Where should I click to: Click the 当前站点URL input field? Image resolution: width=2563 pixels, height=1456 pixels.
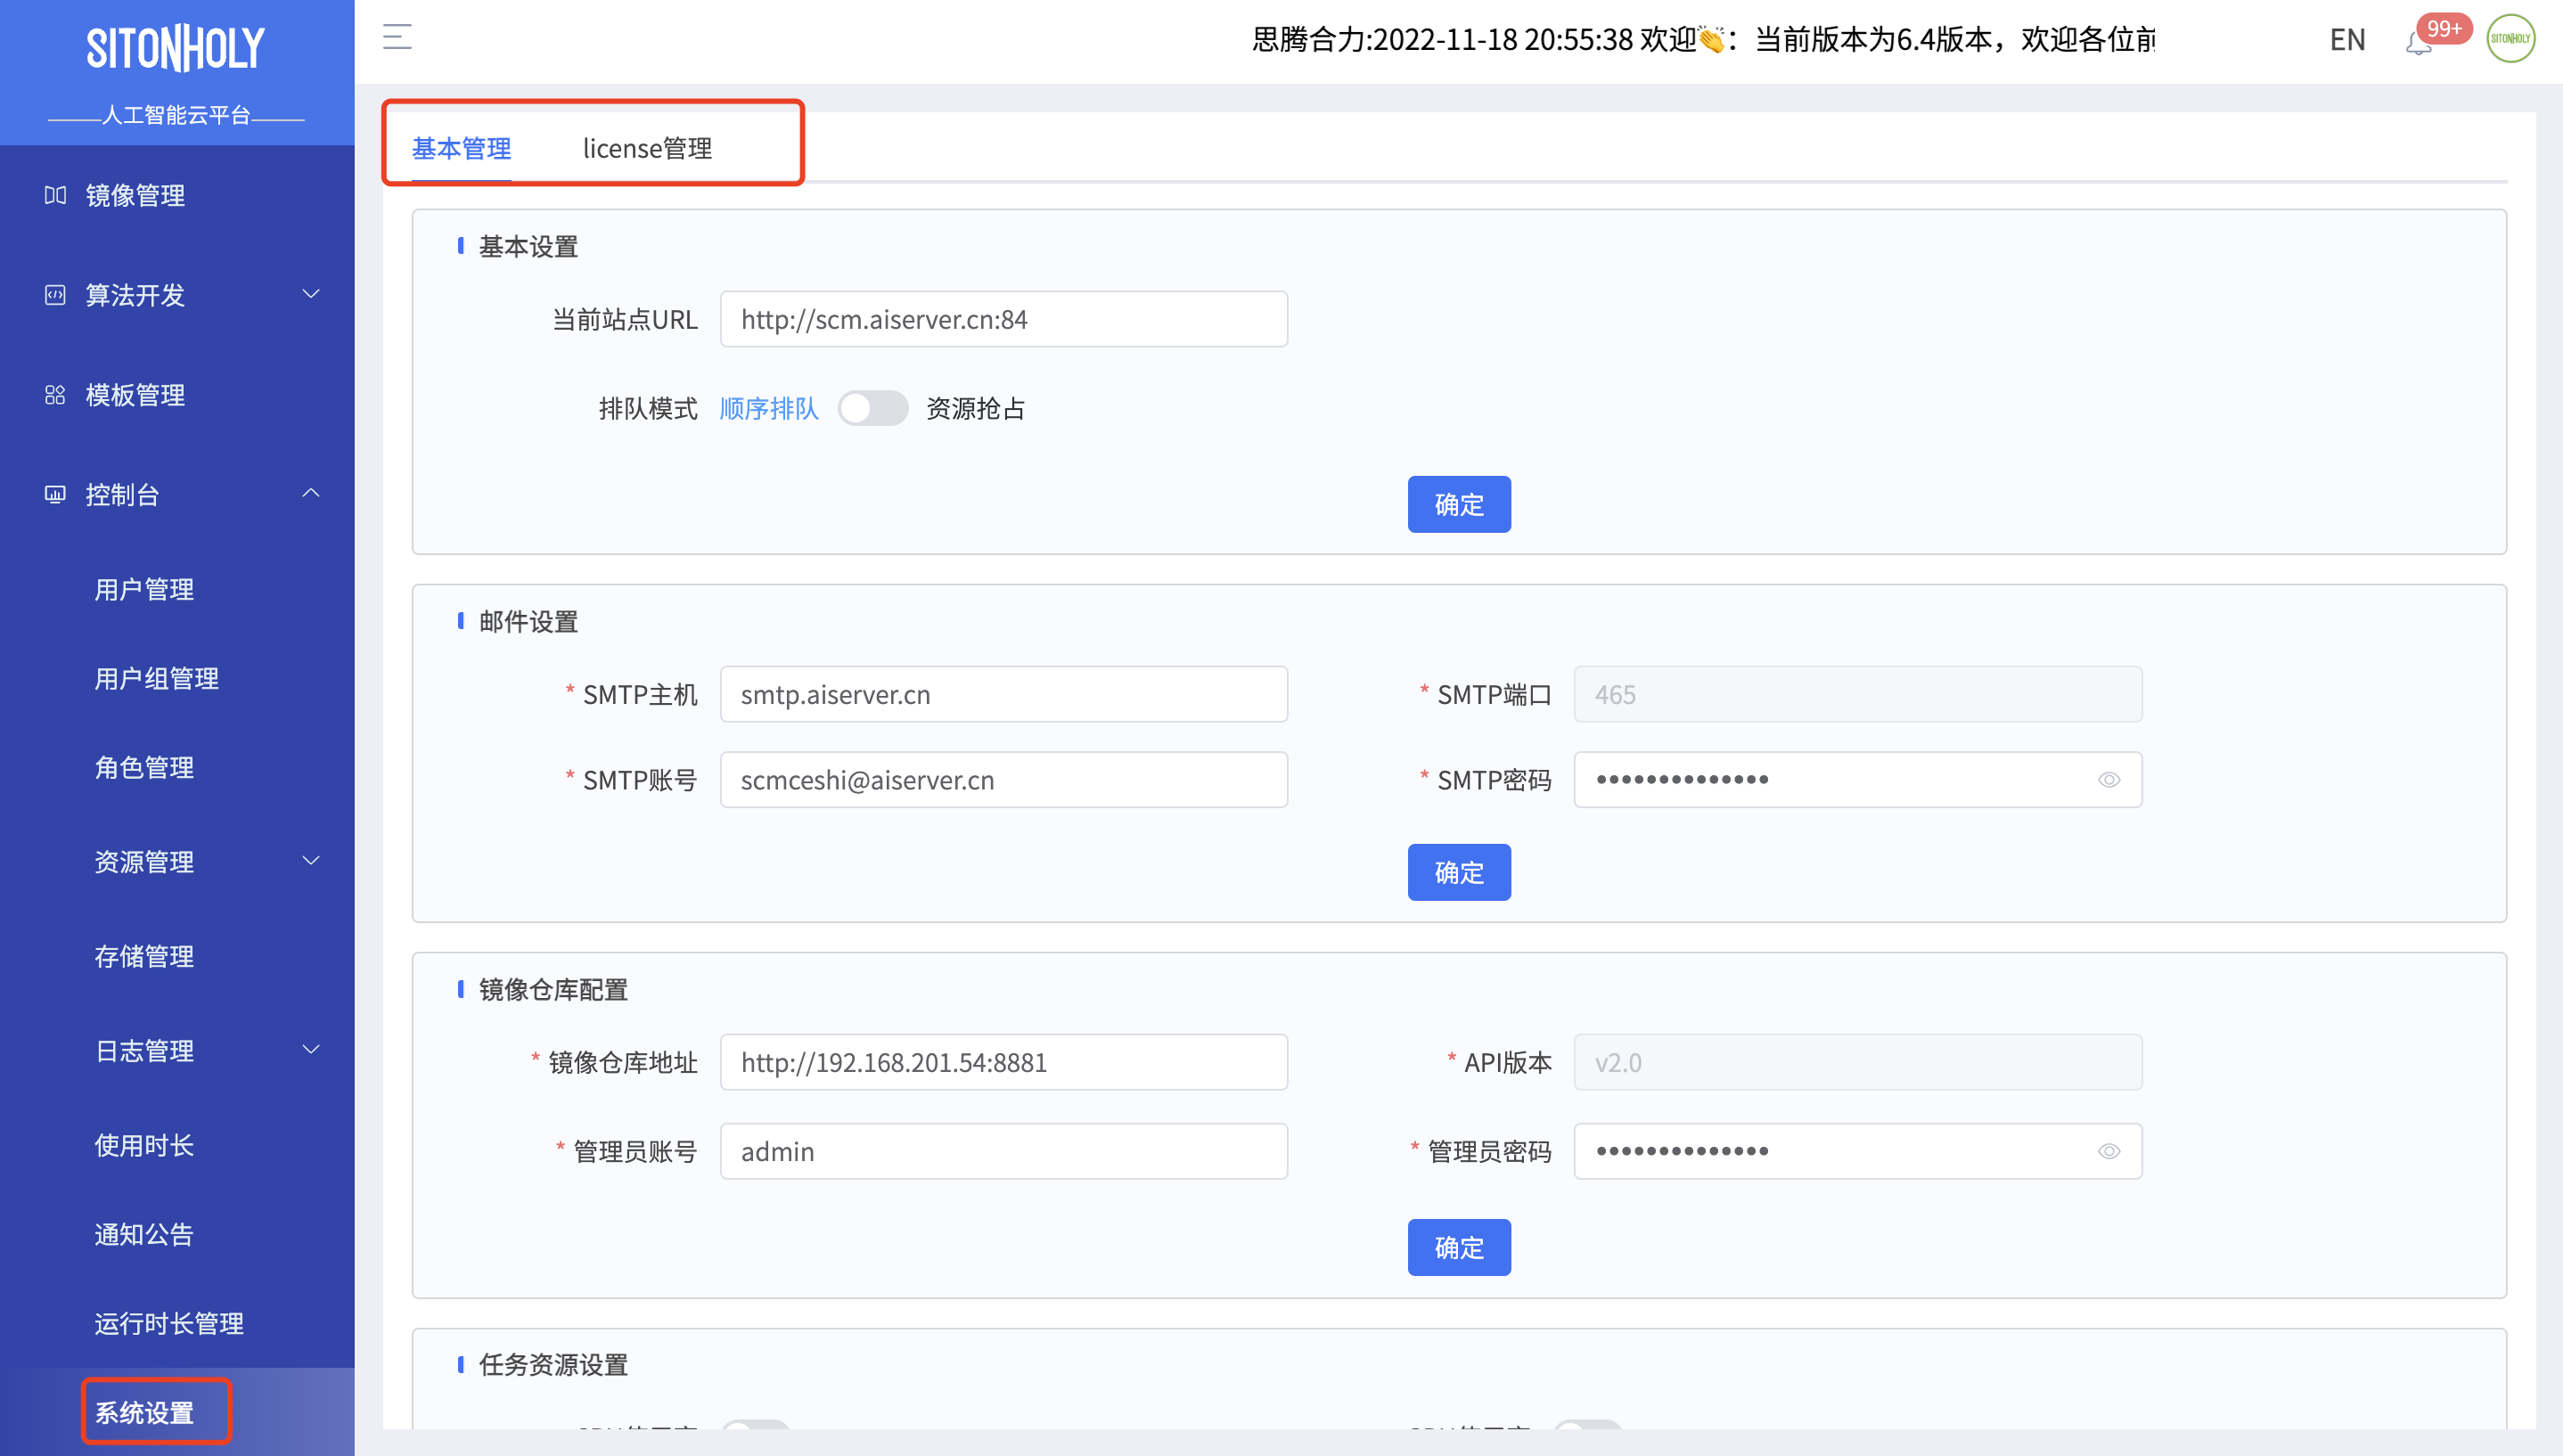point(1004,319)
